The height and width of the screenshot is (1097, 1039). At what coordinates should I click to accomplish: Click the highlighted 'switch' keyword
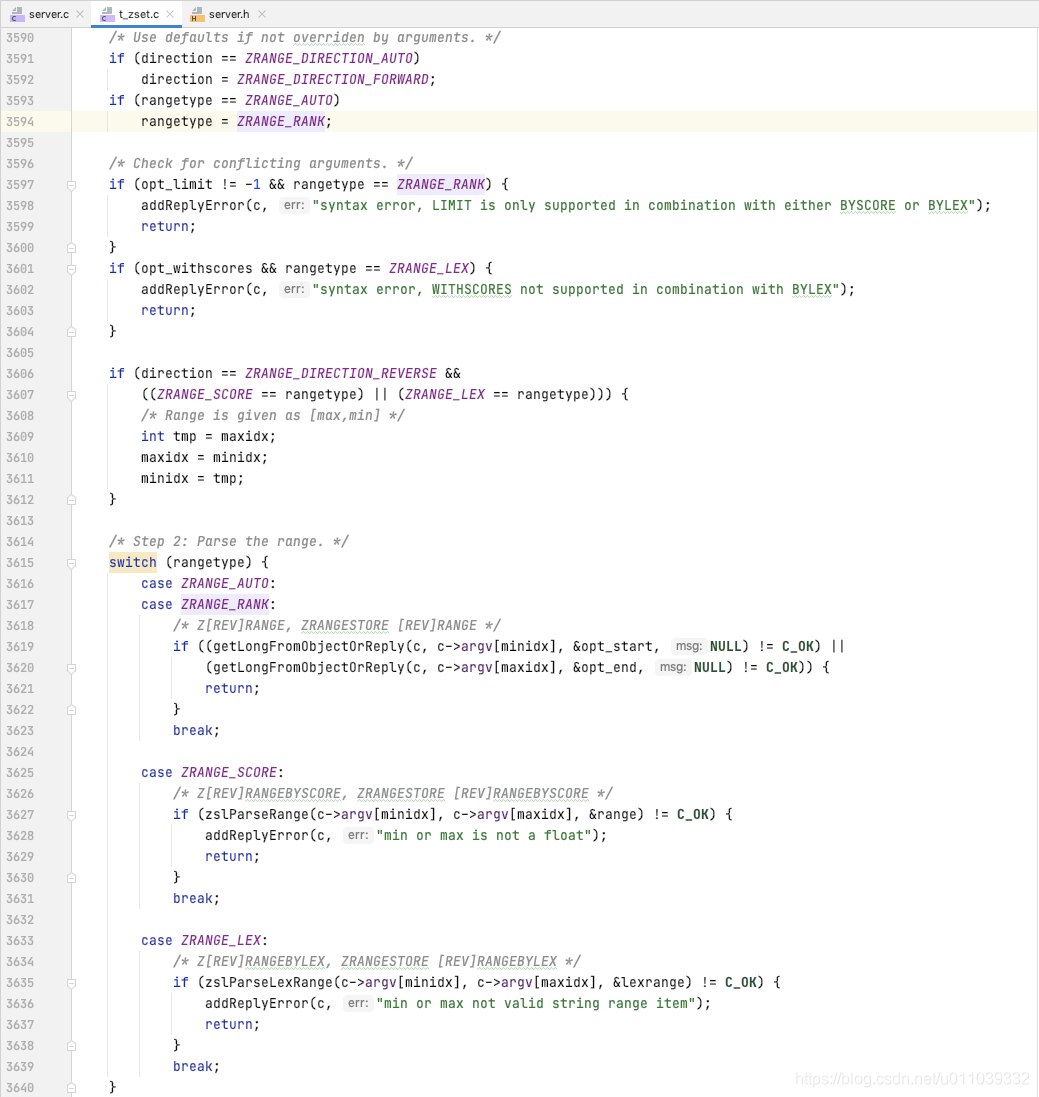[133, 562]
